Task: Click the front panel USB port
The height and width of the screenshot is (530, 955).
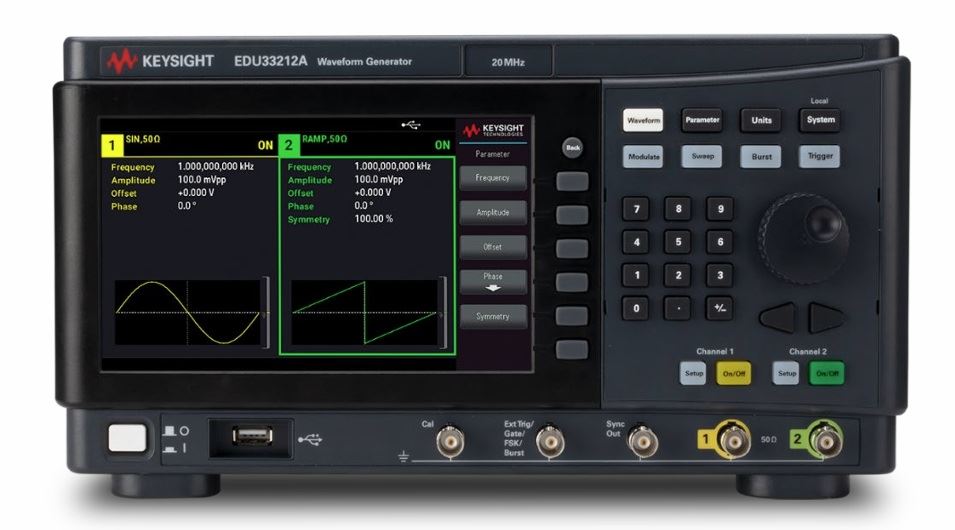Action: (252, 436)
